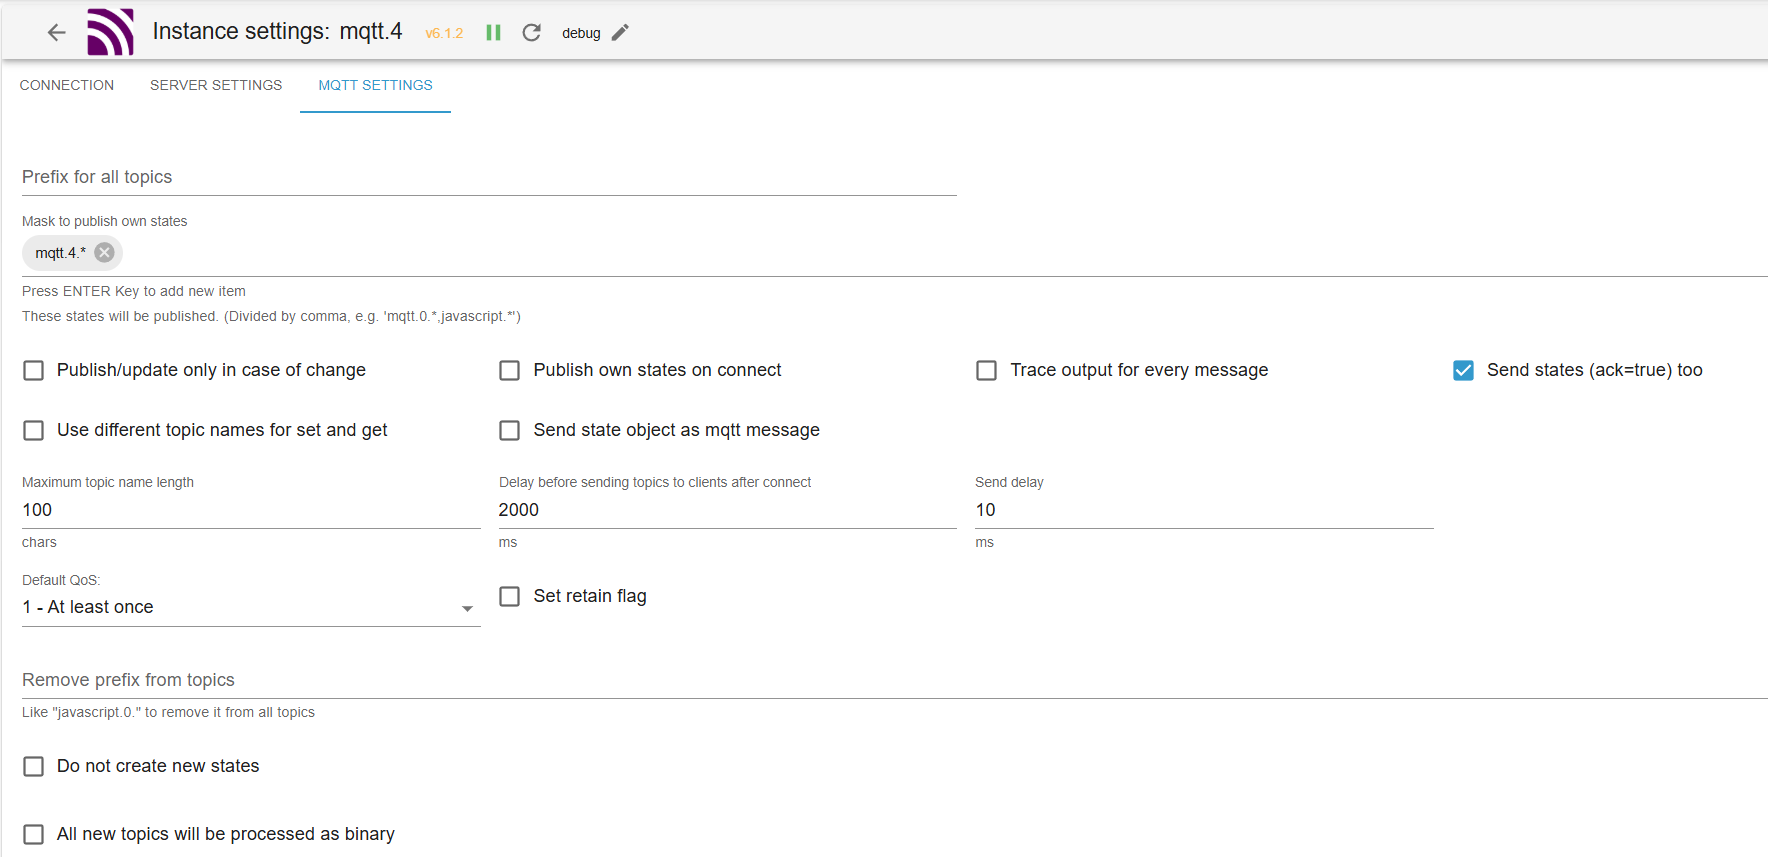1768x857 pixels.
Task: Open the Default QoS dropdown
Action: tap(250, 608)
